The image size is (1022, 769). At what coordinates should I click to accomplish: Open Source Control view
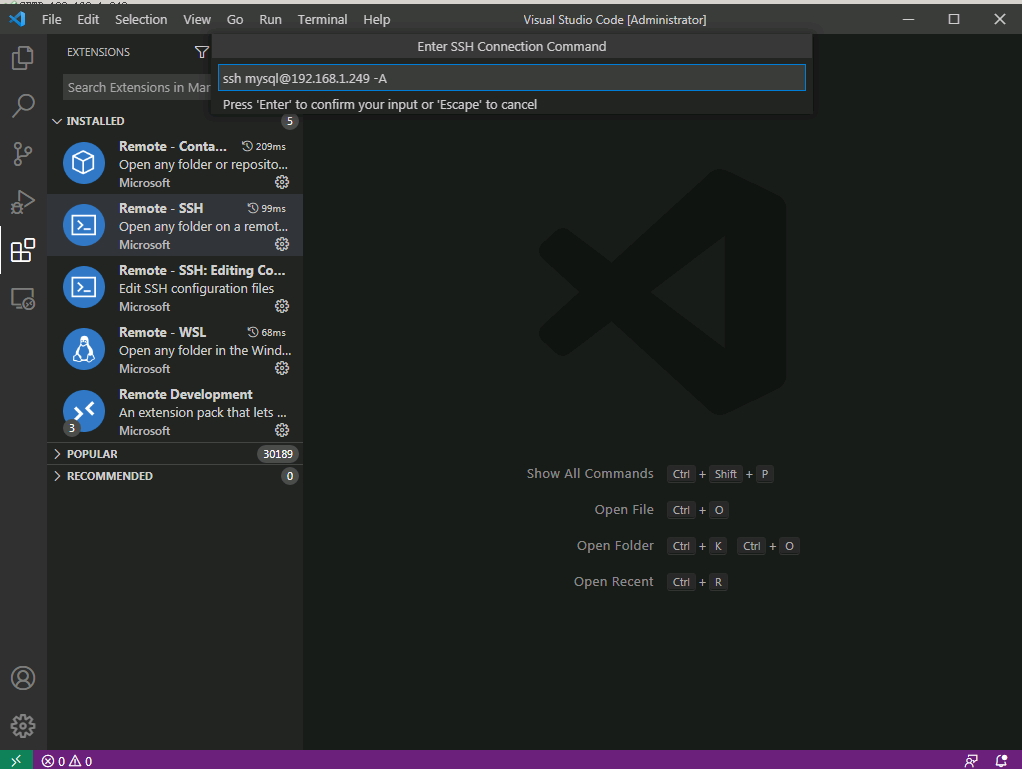pos(23,154)
